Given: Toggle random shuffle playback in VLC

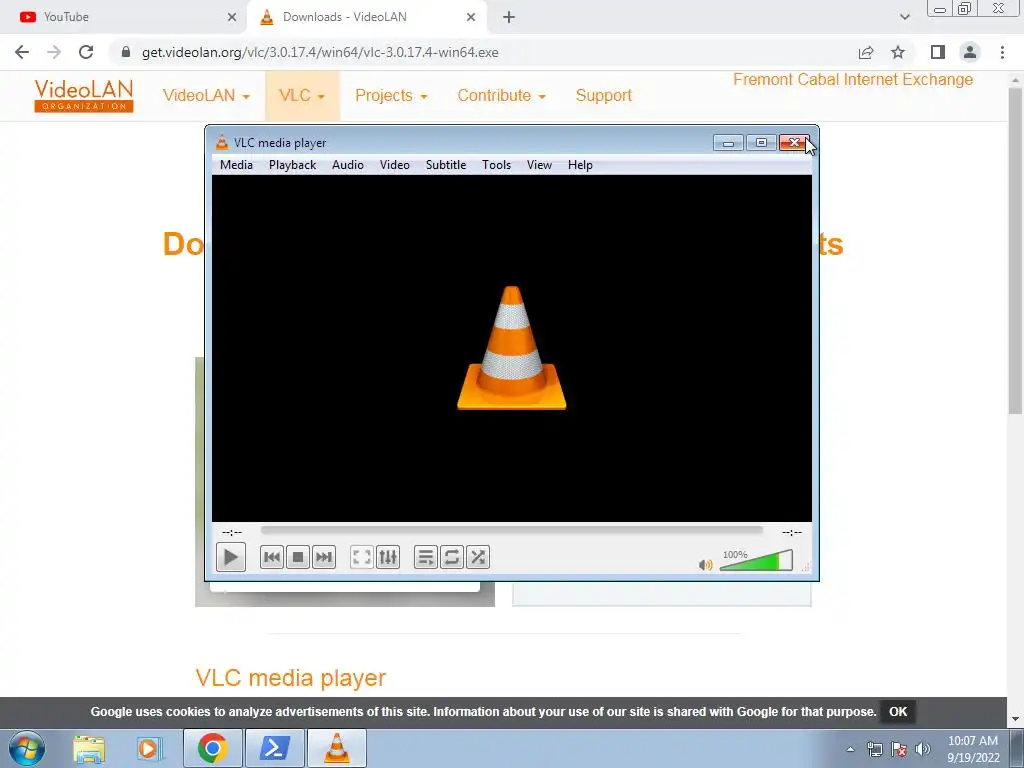Looking at the screenshot, I should click(478, 557).
